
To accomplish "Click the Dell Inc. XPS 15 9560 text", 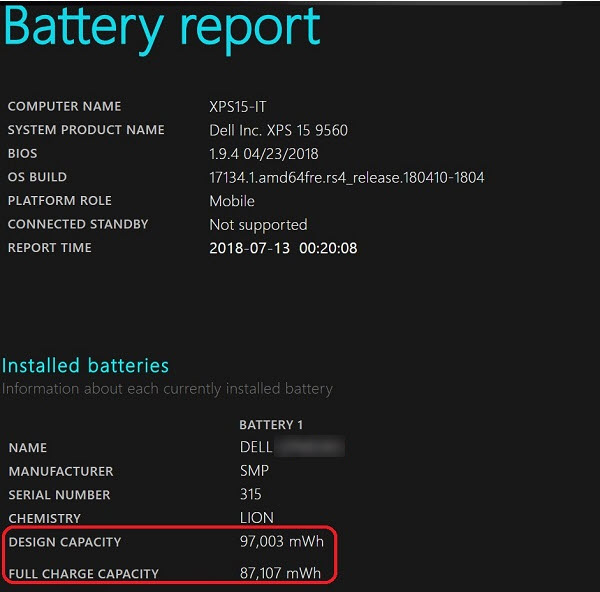I will pos(278,130).
